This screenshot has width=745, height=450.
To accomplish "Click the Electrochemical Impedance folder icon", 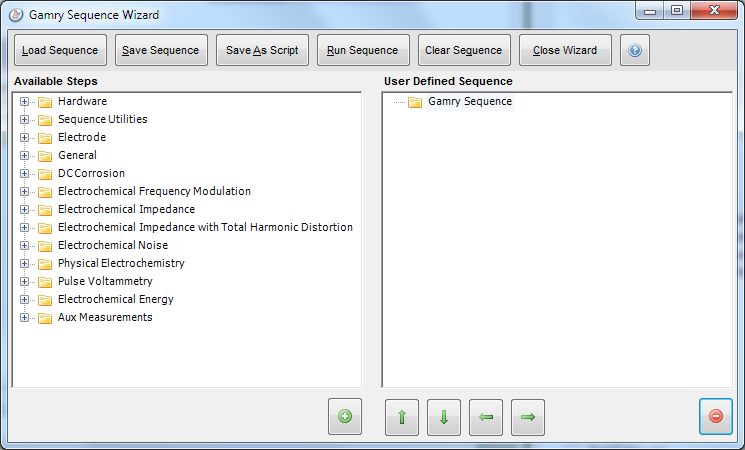I will point(45,210).
